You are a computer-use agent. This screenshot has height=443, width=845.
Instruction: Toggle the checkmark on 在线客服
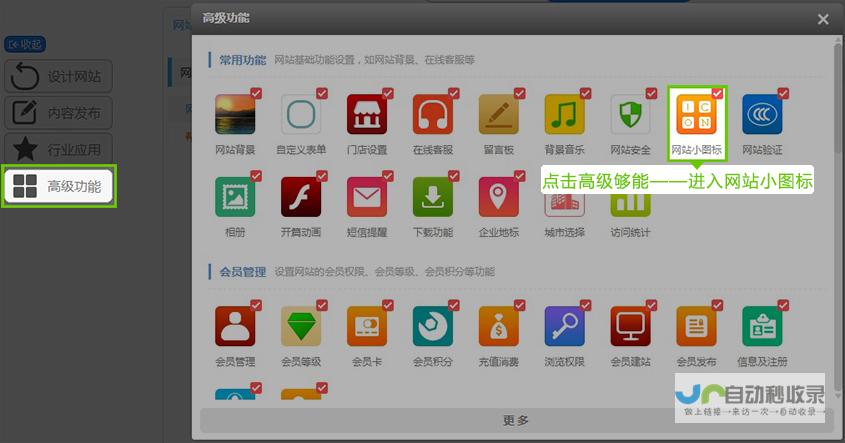tap(454, 93)
